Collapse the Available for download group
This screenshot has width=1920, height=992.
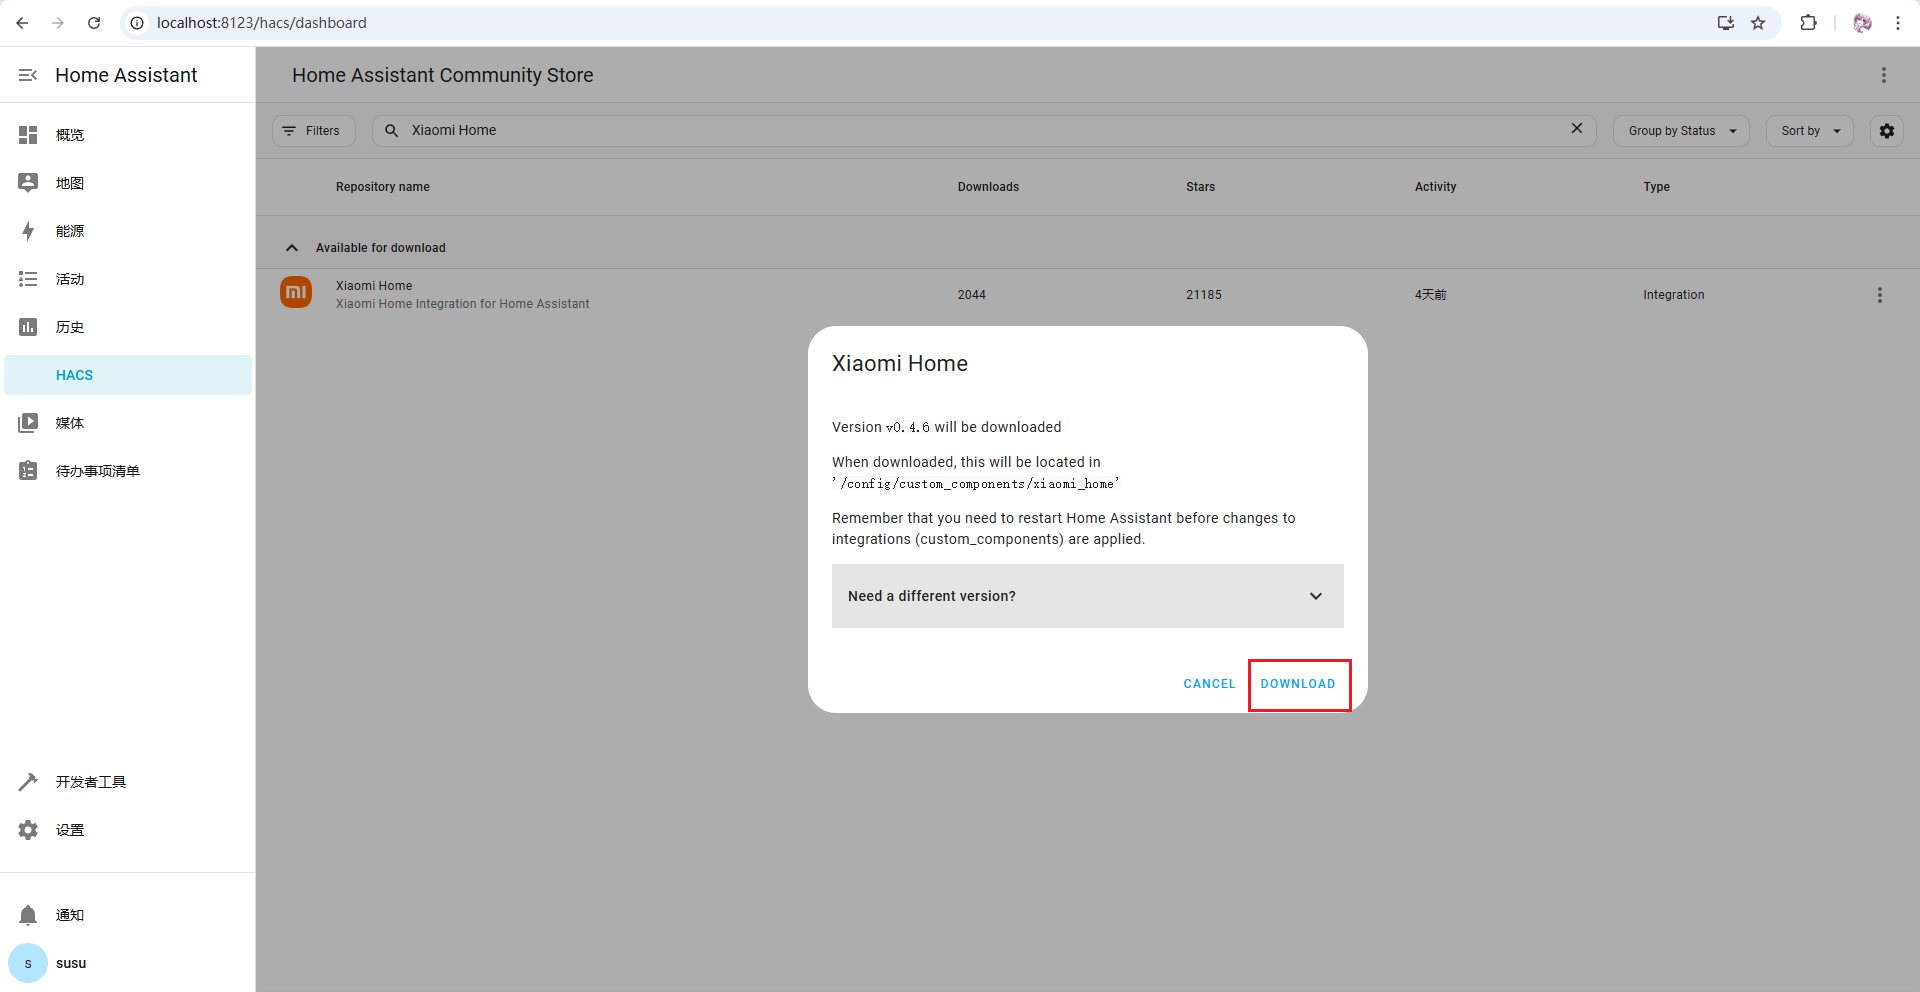click(292, 248)
